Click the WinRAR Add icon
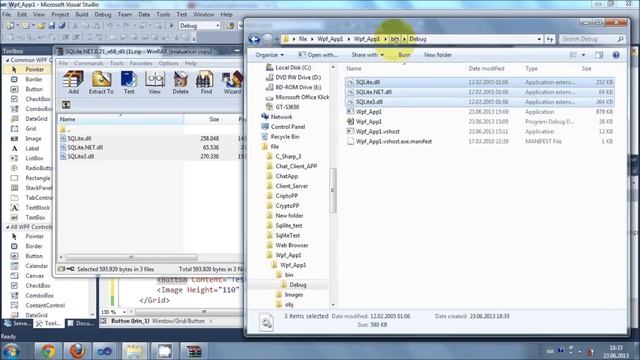The width and height of the screenshot is (640, 360). 73,82
